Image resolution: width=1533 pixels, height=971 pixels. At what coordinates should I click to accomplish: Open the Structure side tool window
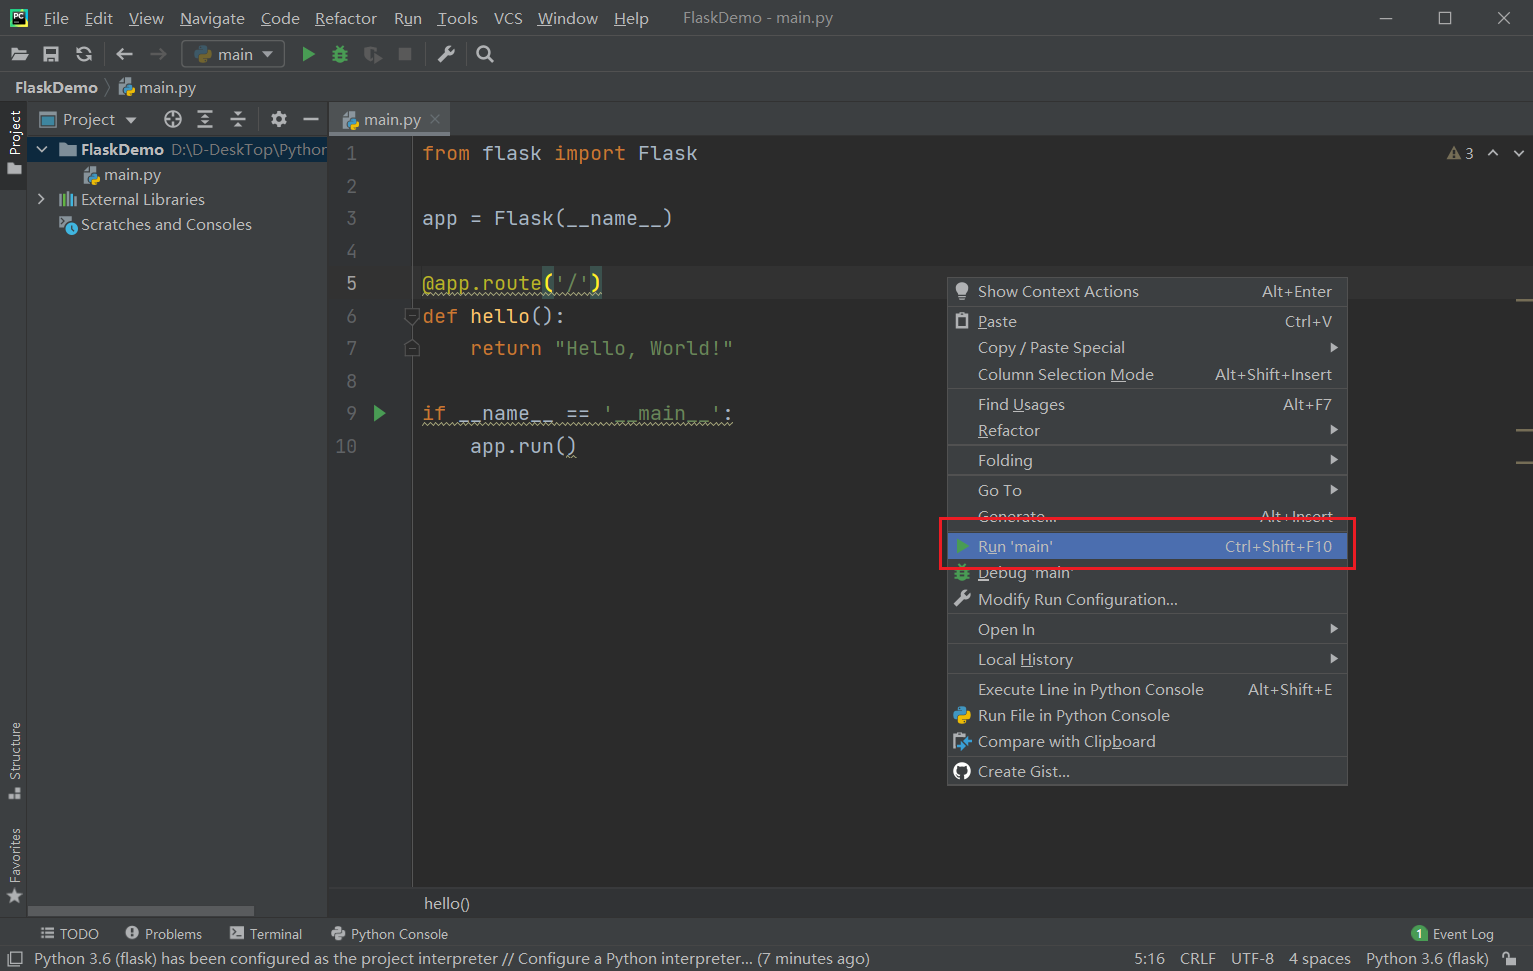[x=15, y=760]
